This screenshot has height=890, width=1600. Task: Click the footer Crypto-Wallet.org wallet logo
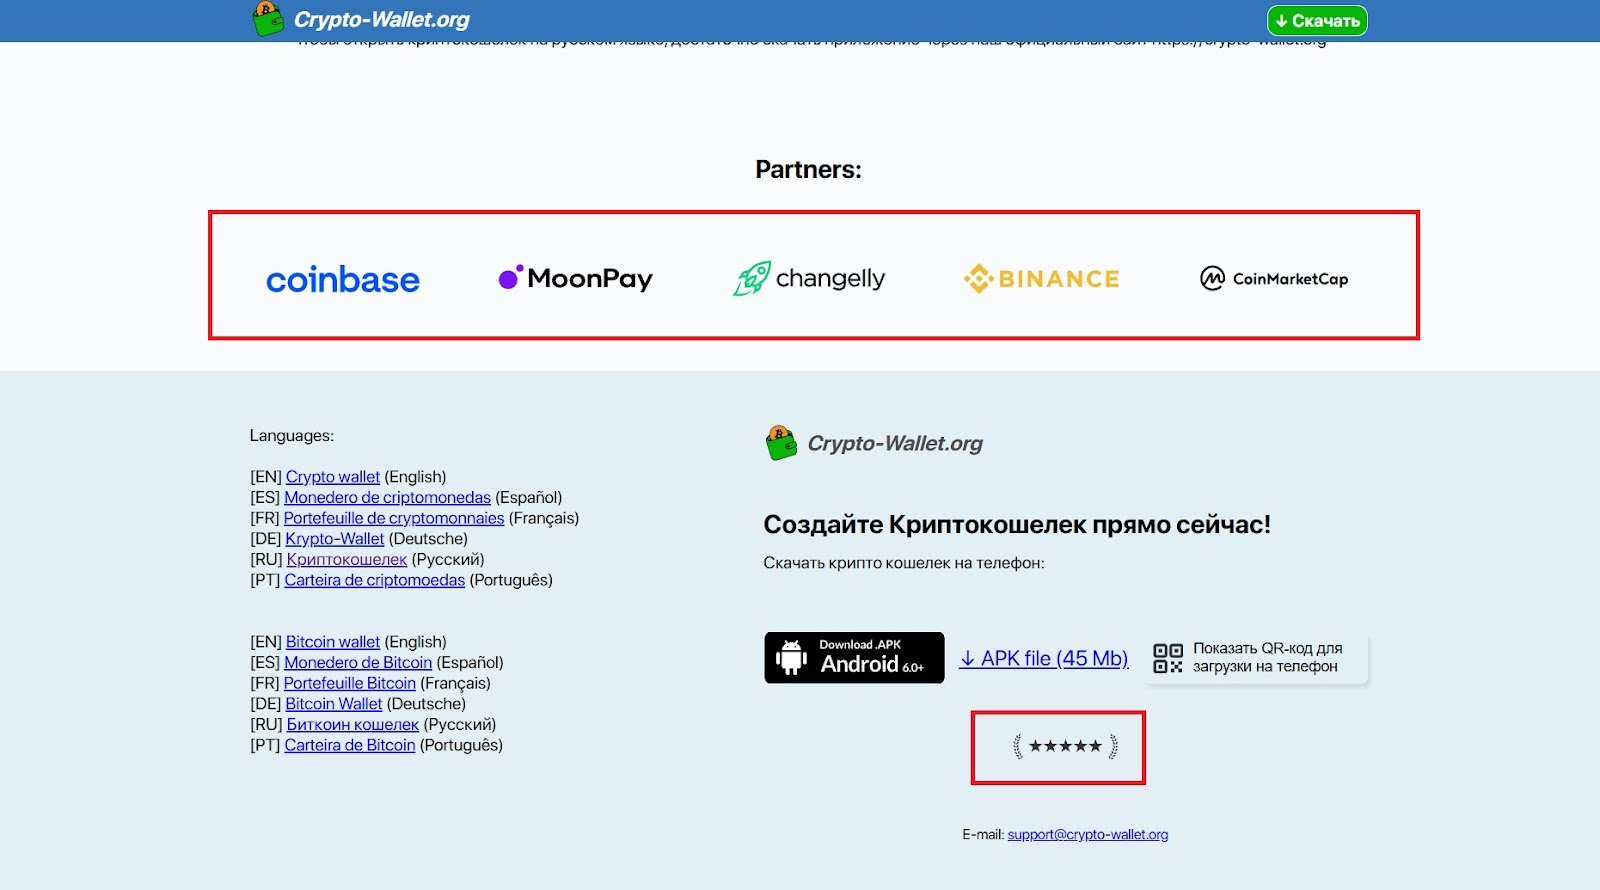click(x=874, y=443)
